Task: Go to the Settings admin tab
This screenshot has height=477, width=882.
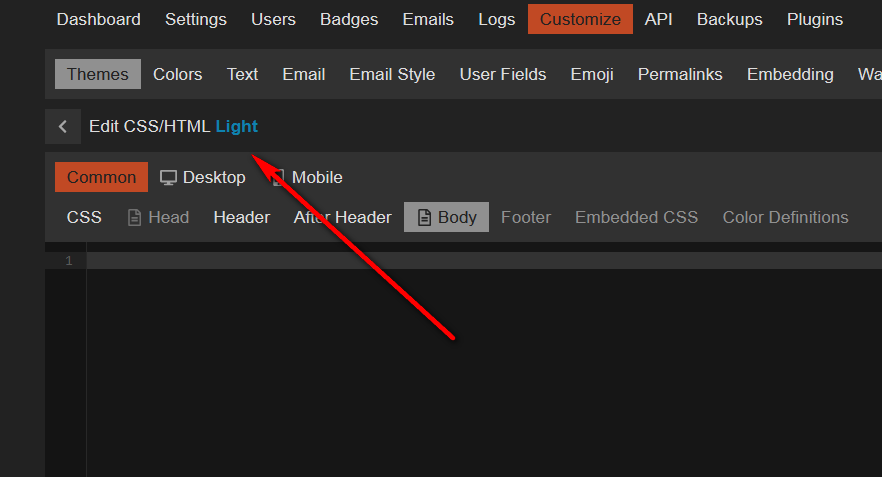Action: (196, 19)
